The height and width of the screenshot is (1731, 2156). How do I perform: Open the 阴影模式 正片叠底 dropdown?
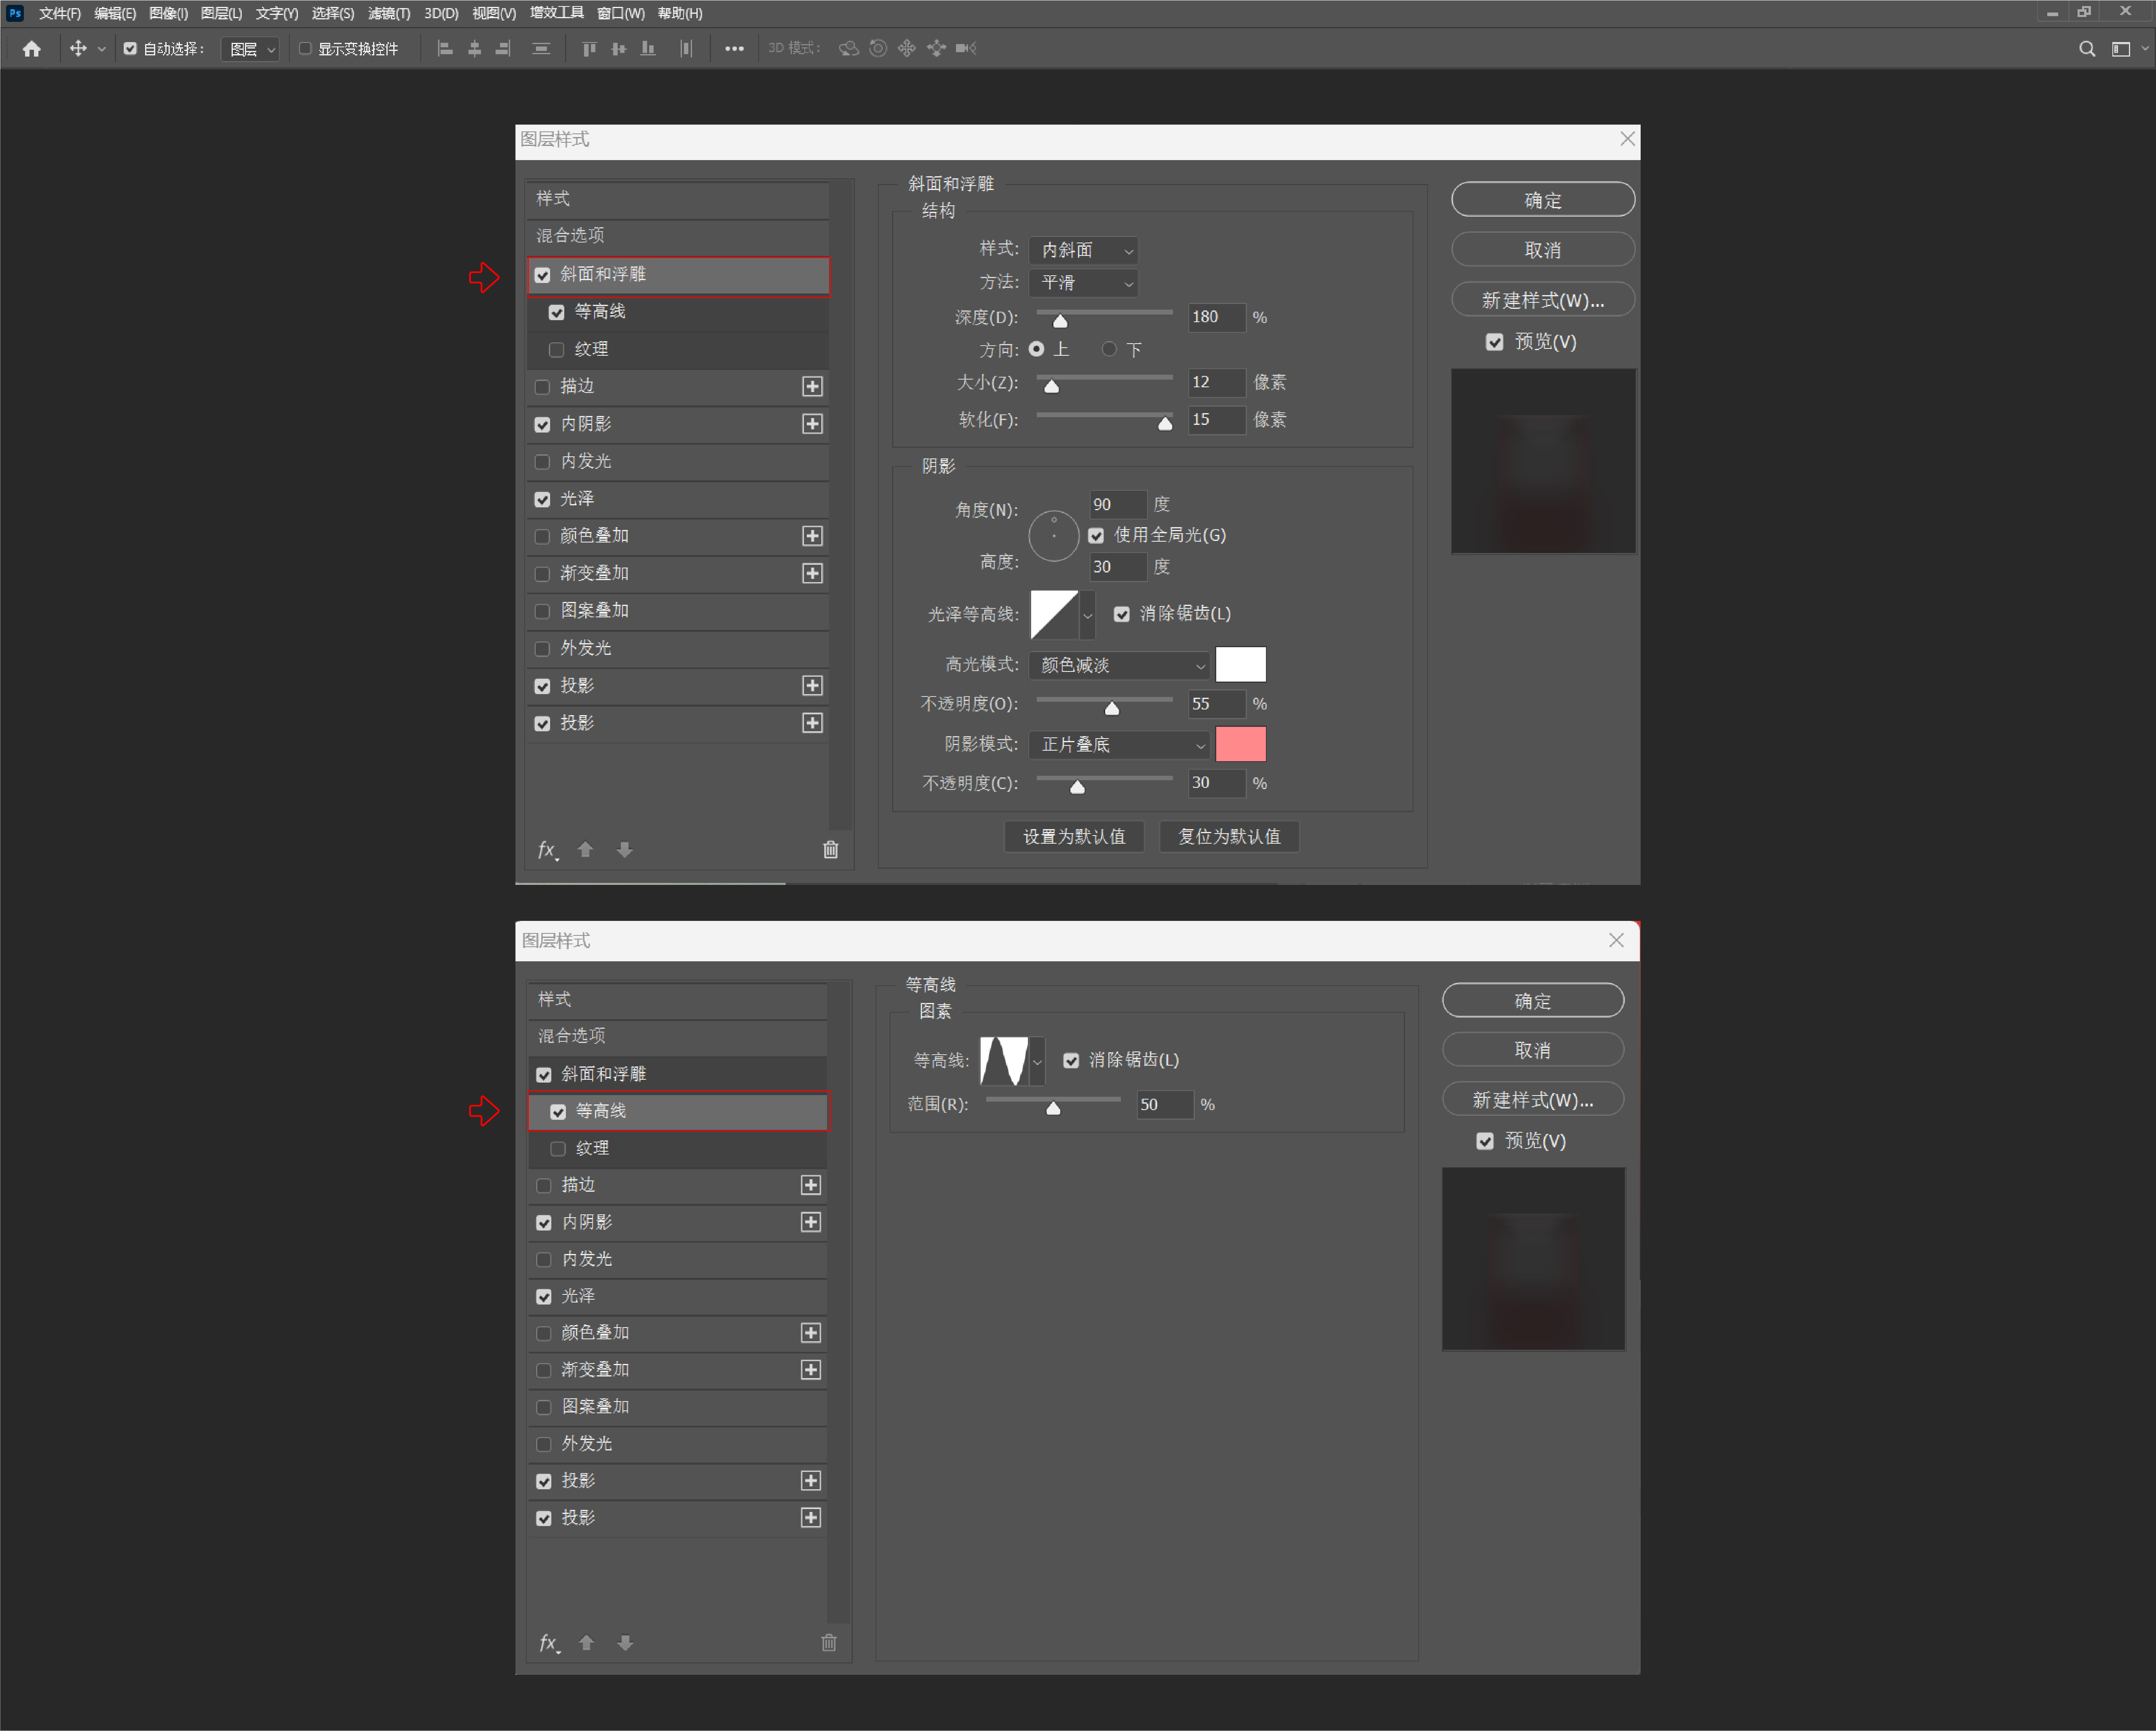pos(1120,745)
